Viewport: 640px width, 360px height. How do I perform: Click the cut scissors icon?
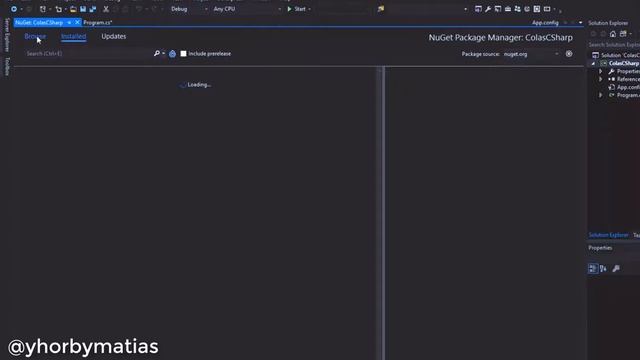(x=106, y=9)
